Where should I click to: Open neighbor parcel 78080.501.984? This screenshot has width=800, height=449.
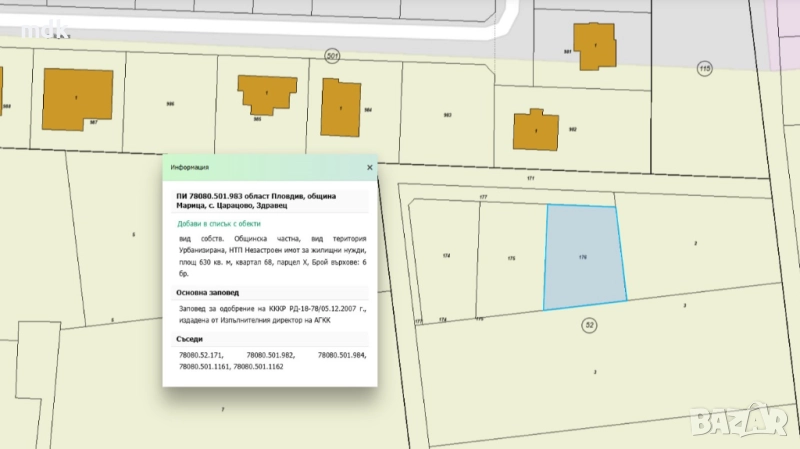tap(342, 355)
